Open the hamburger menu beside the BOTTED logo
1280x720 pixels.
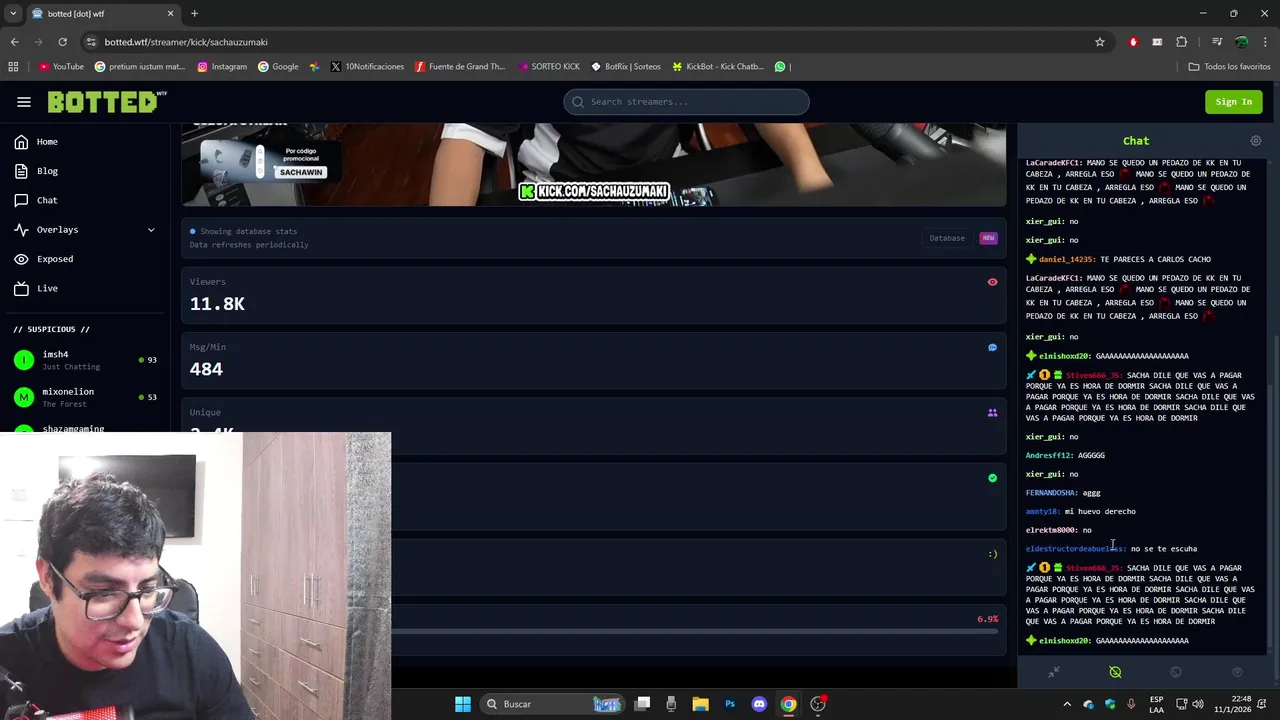tap(24, 102)
